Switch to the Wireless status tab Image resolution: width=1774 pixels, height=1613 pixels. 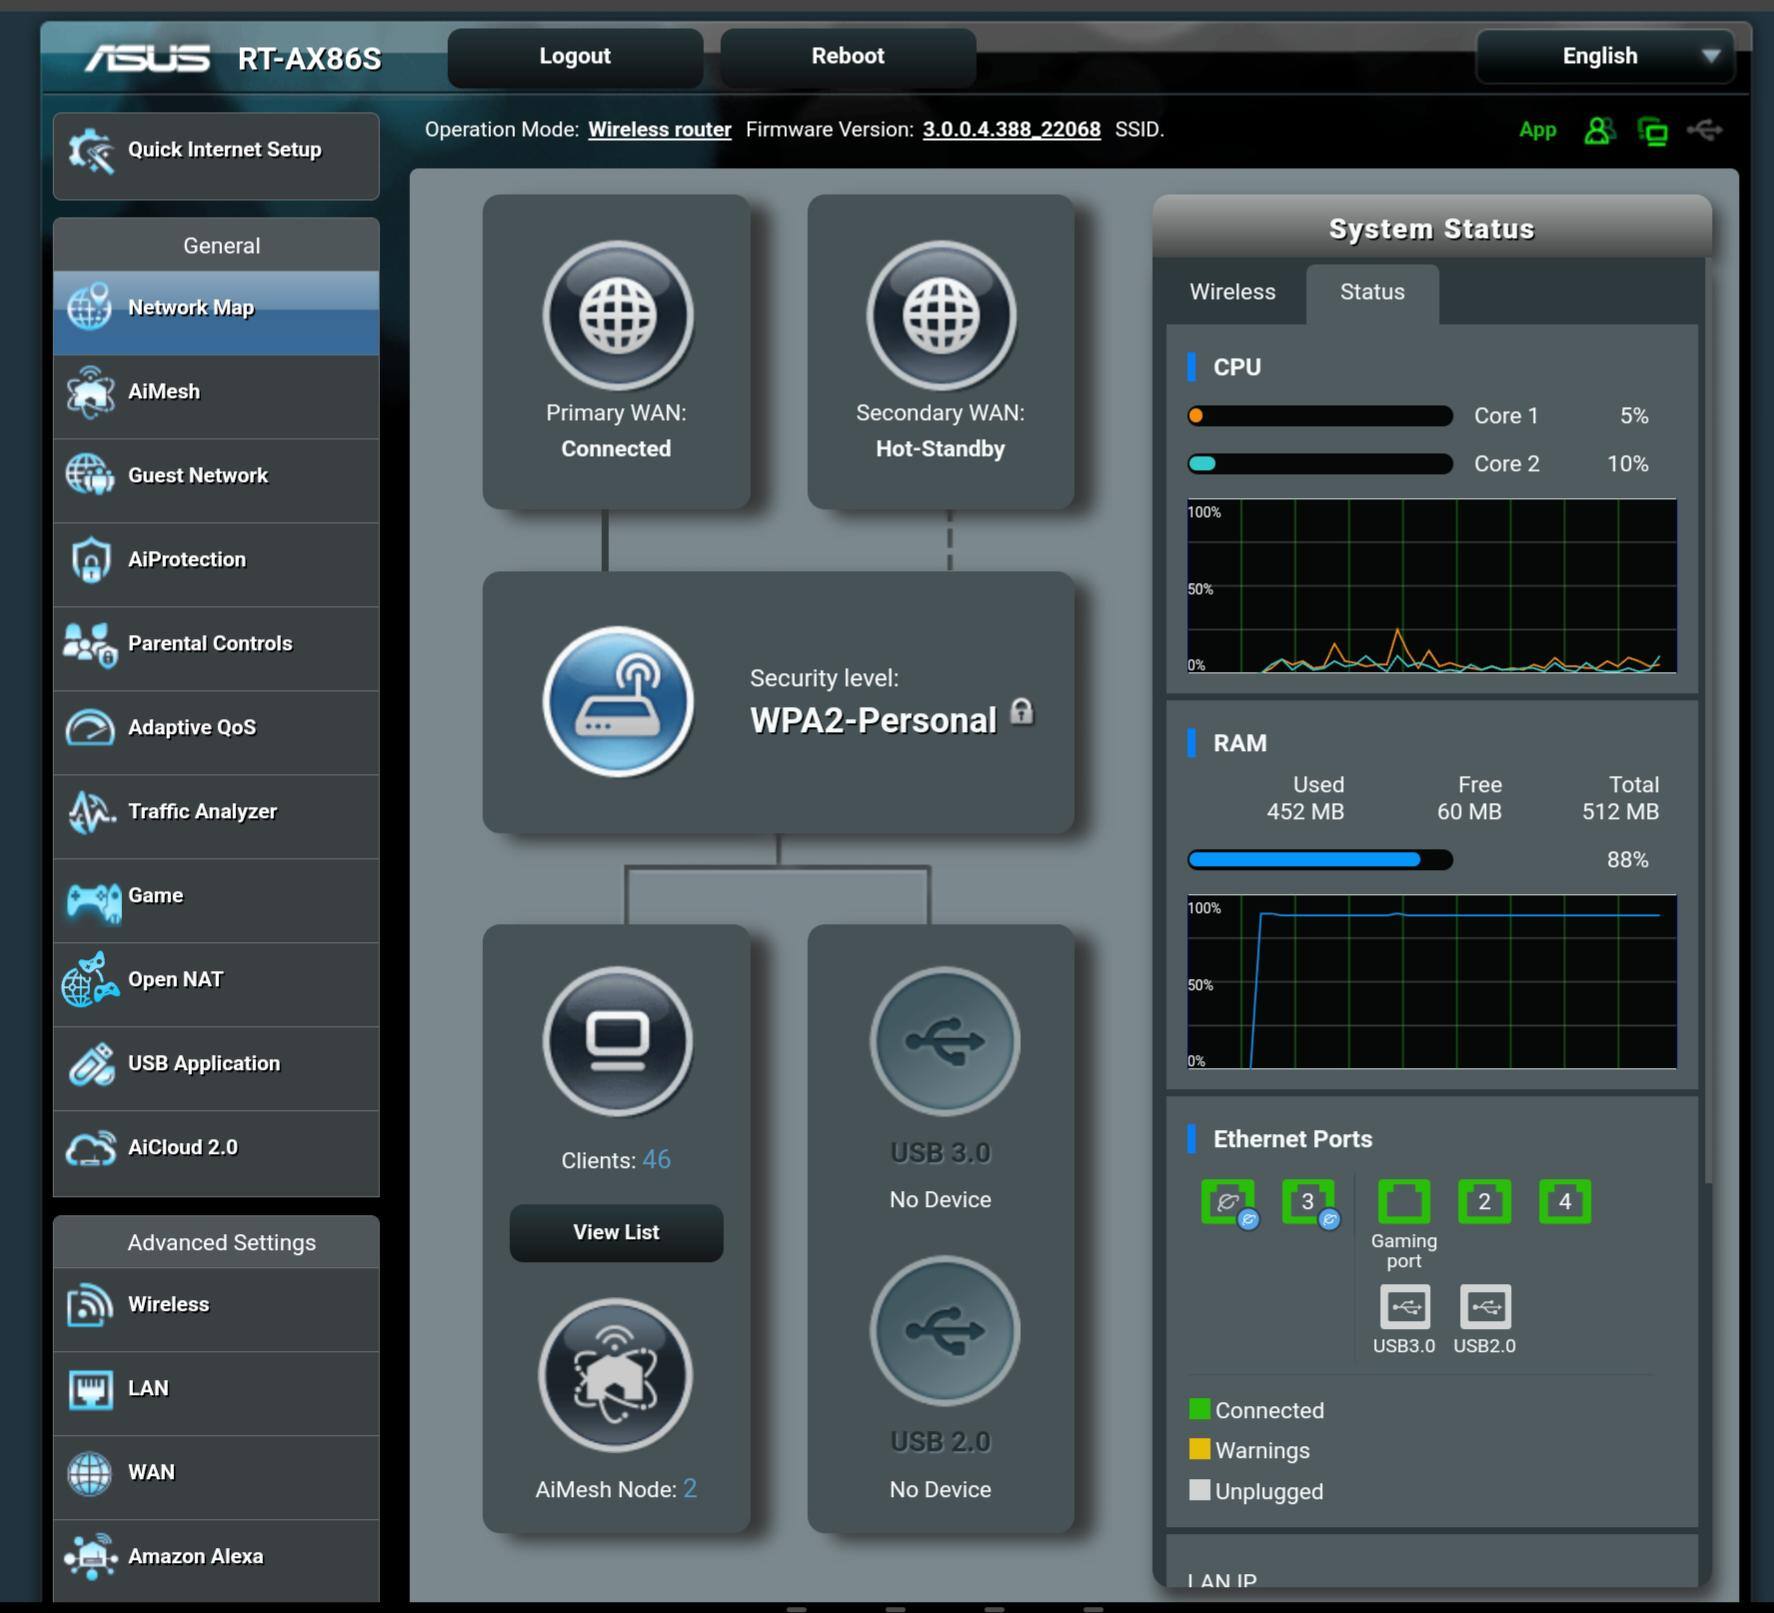(1232, 292)
